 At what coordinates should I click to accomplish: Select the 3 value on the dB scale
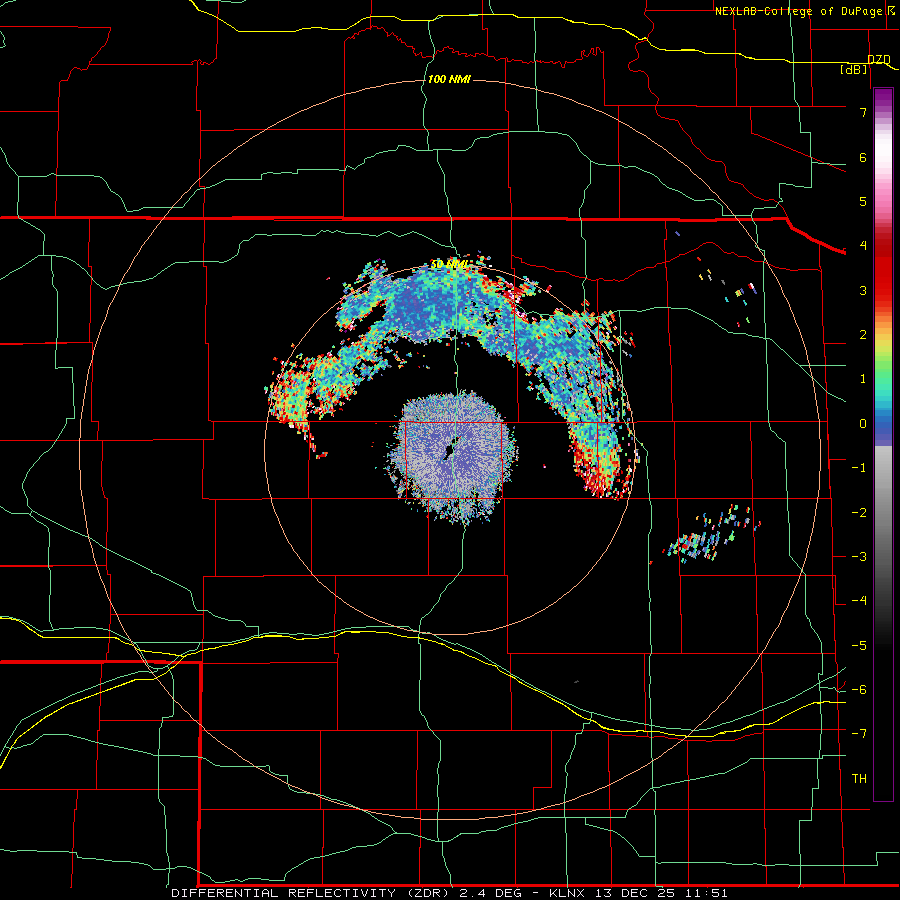863,290
